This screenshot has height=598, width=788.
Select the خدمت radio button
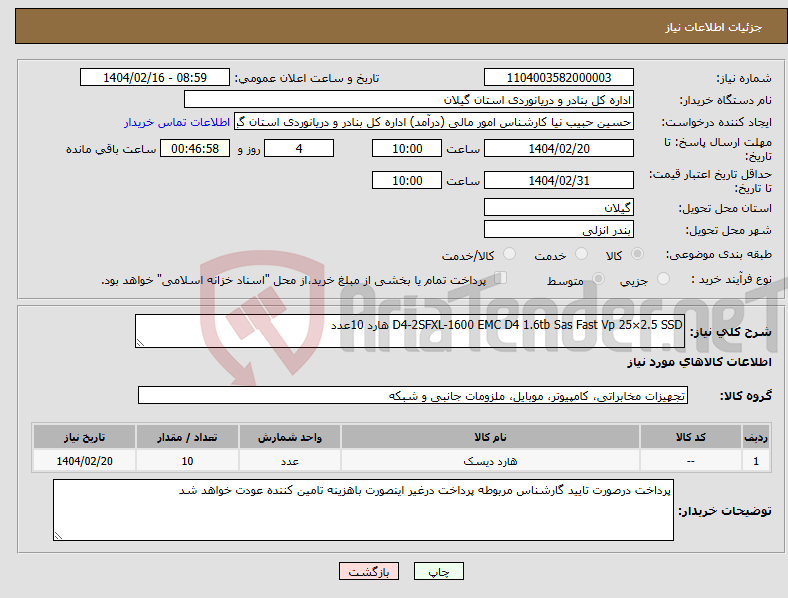581,254
